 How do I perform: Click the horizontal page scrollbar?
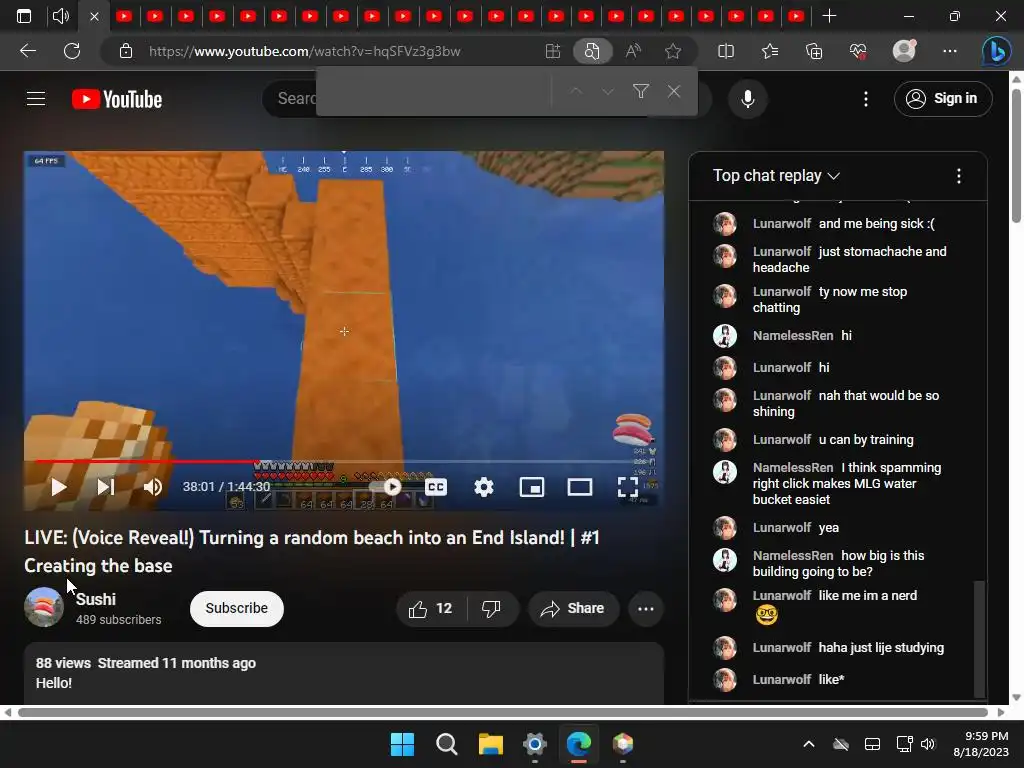click(x=503, y=712)
